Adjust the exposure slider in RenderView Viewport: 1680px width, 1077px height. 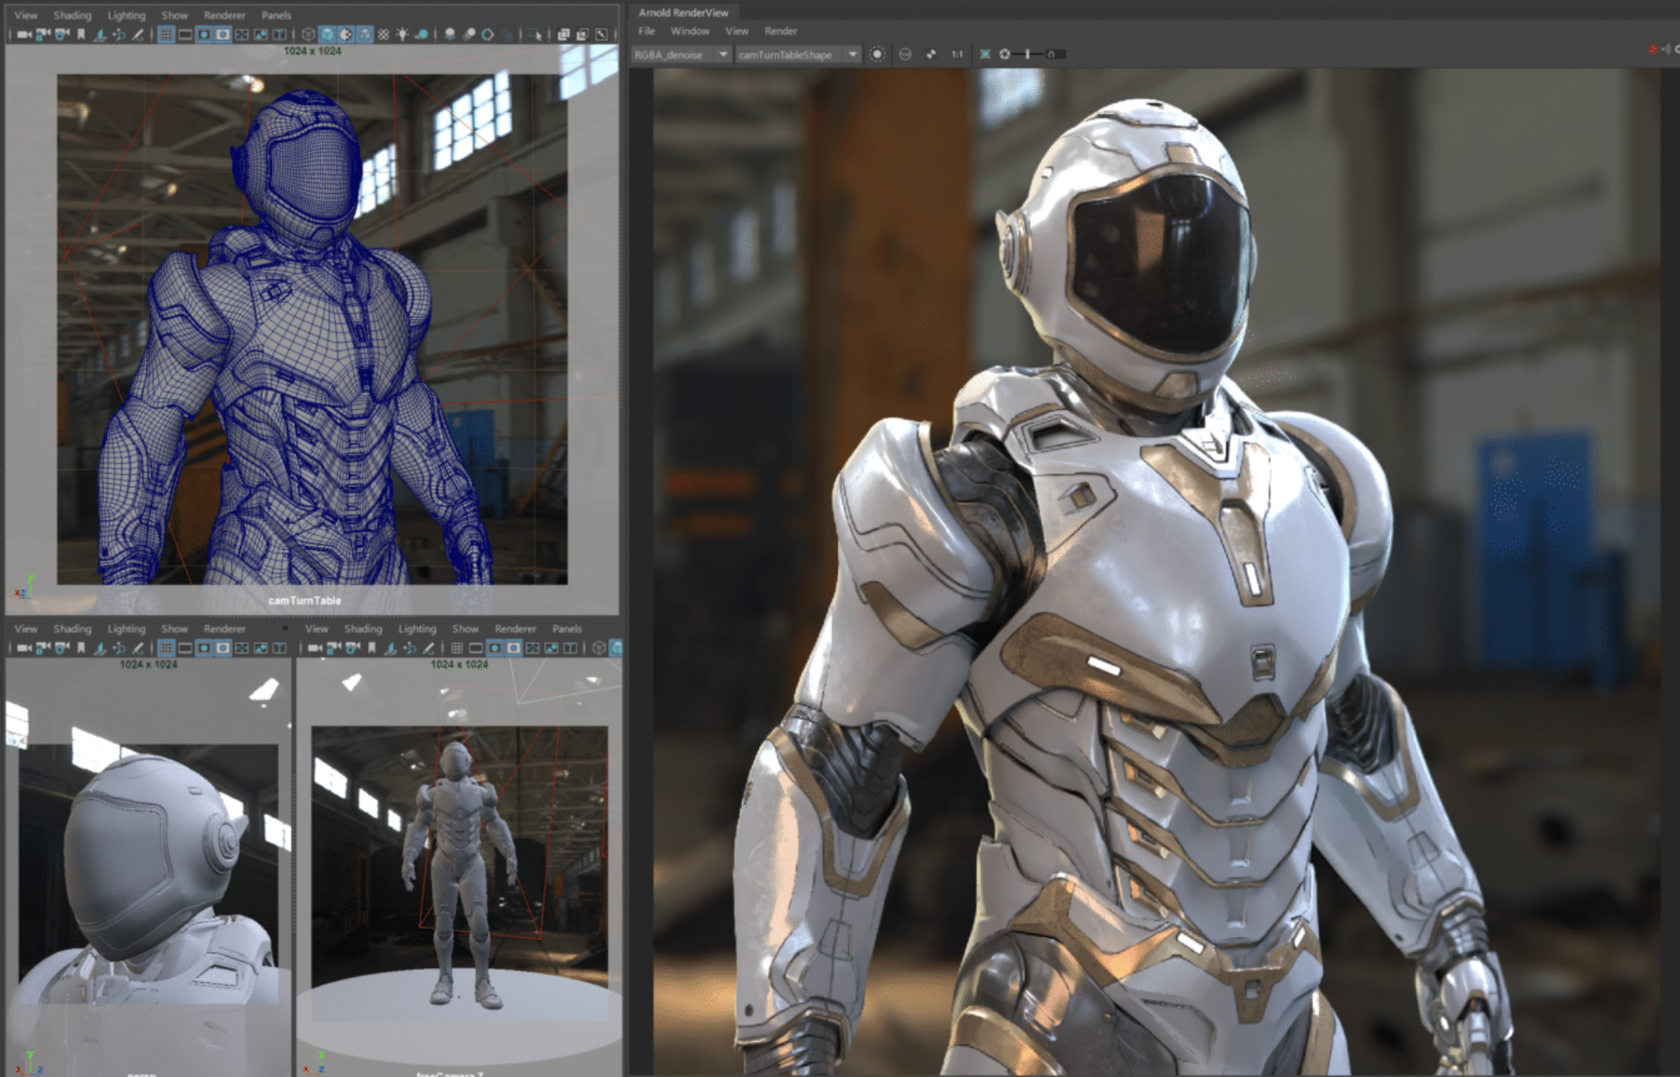point(1028,54)
